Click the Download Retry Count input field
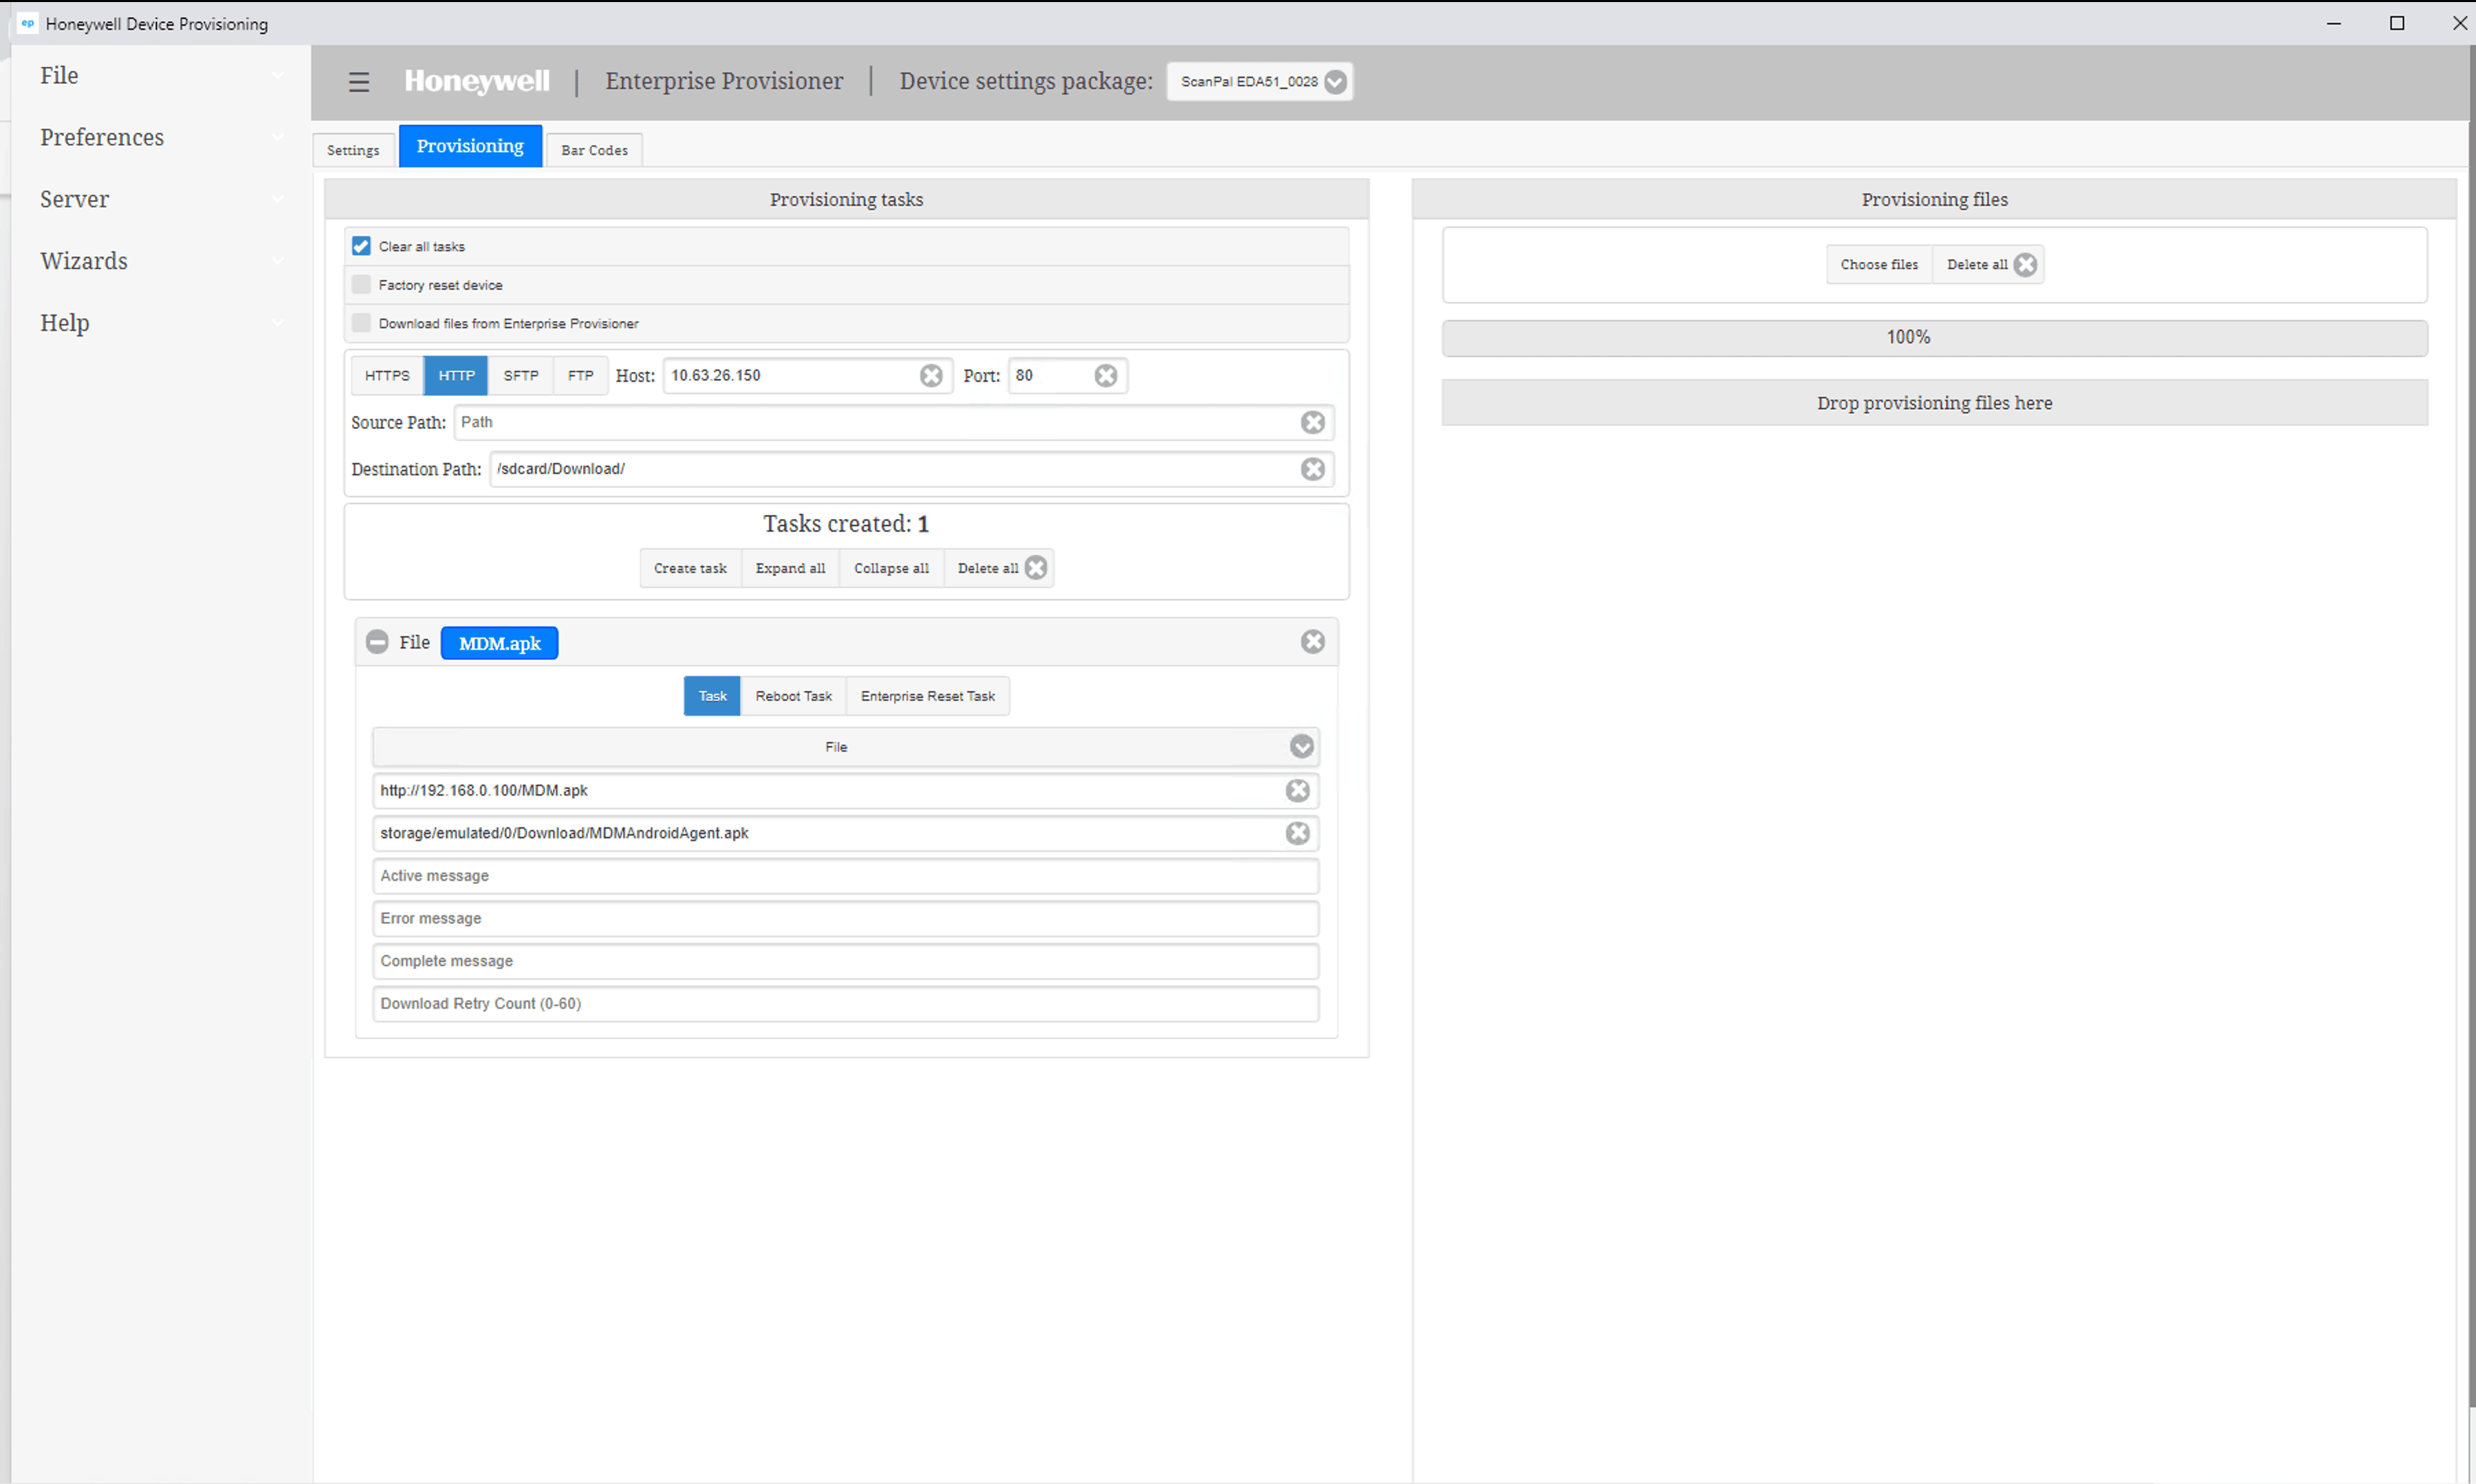This screenshot has height=1484, width=2476. pos(845,1003)
